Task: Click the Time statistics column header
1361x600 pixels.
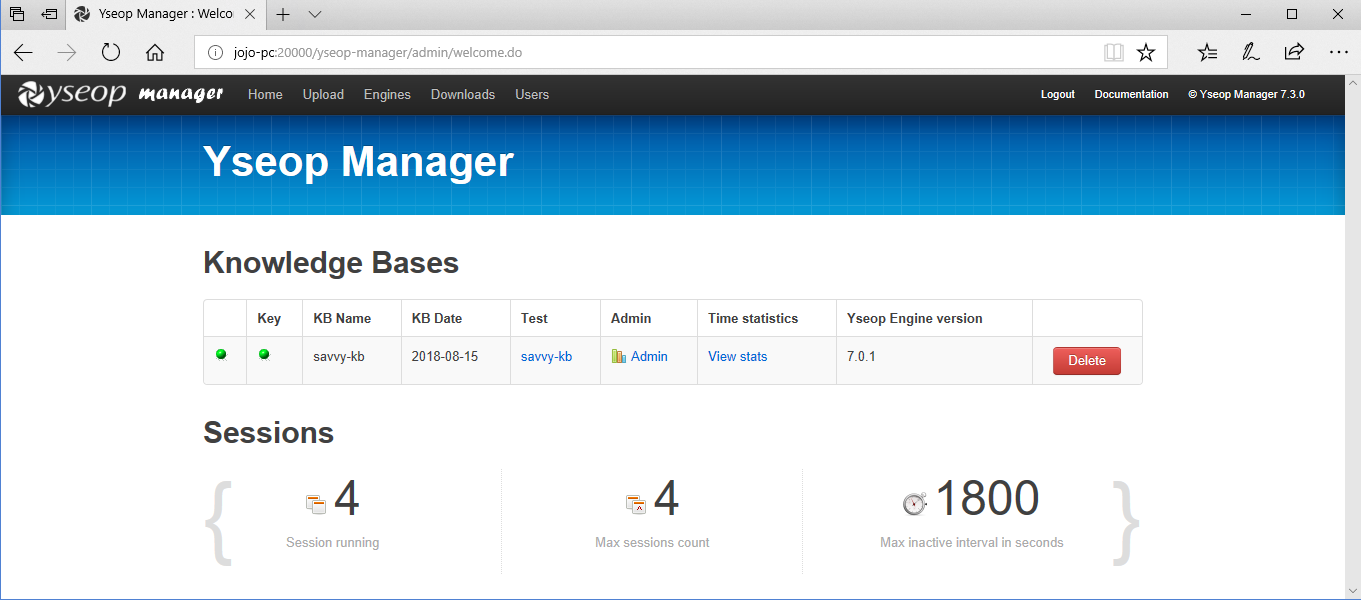Action: click(753, 318)
